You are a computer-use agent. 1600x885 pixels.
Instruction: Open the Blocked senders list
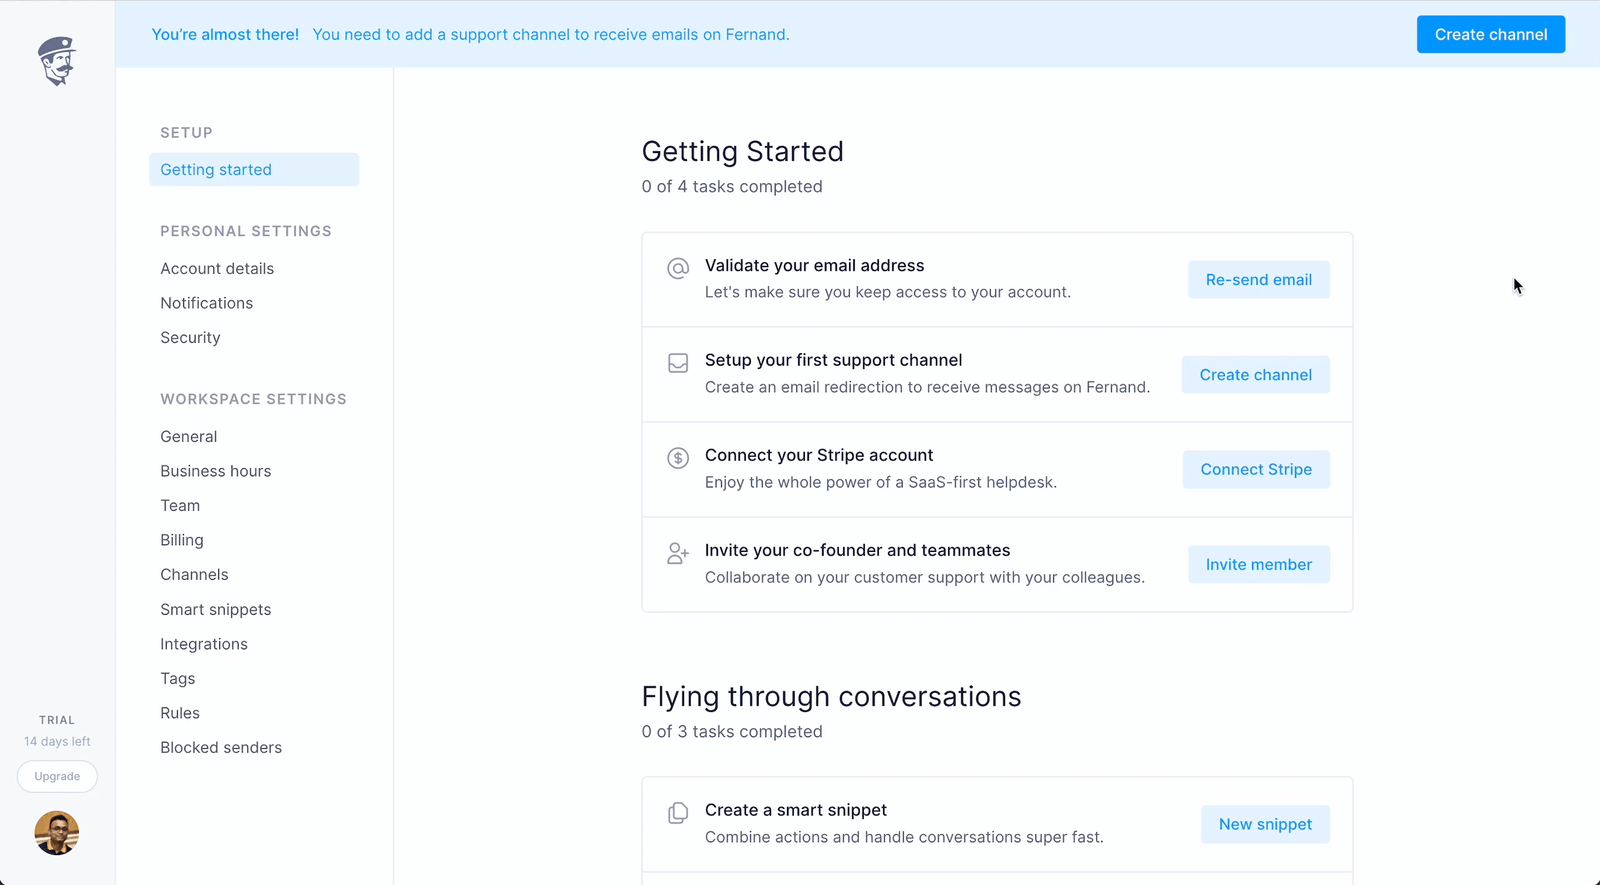coord(221,747)
